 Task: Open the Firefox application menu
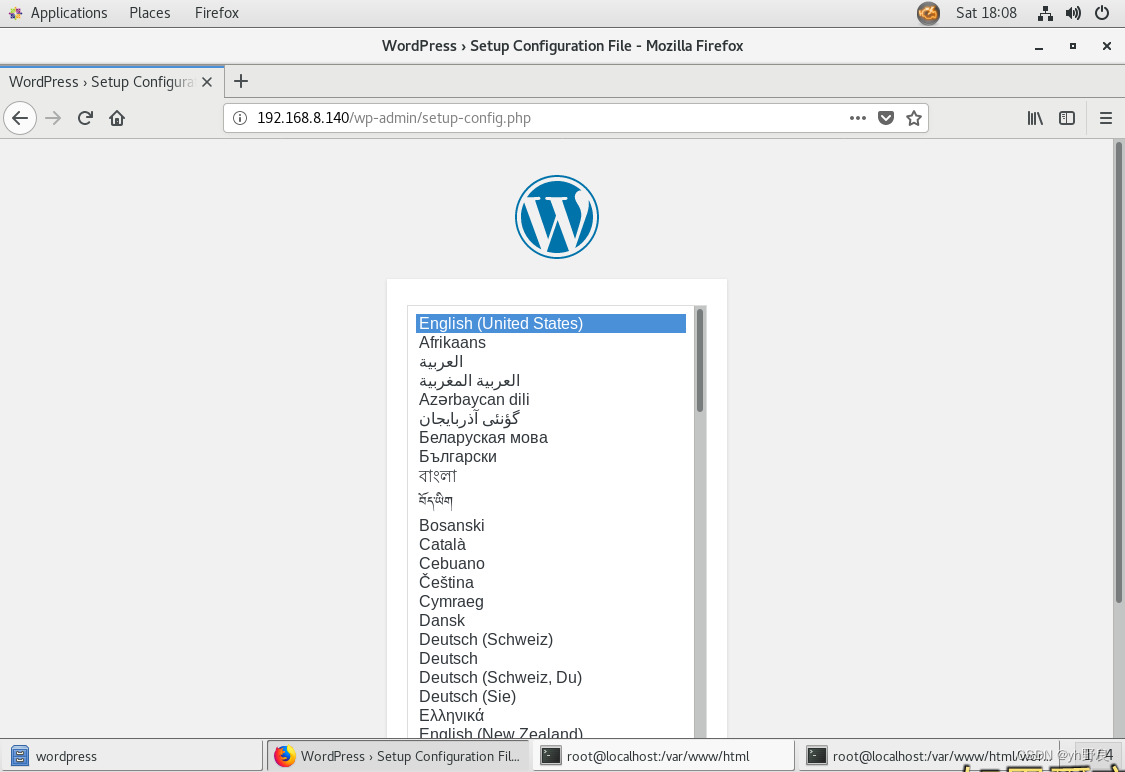(x=217, y=13)
